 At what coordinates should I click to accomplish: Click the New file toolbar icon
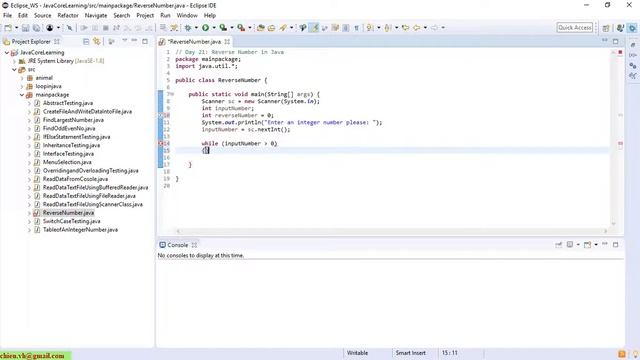click(x=8, y=28)
